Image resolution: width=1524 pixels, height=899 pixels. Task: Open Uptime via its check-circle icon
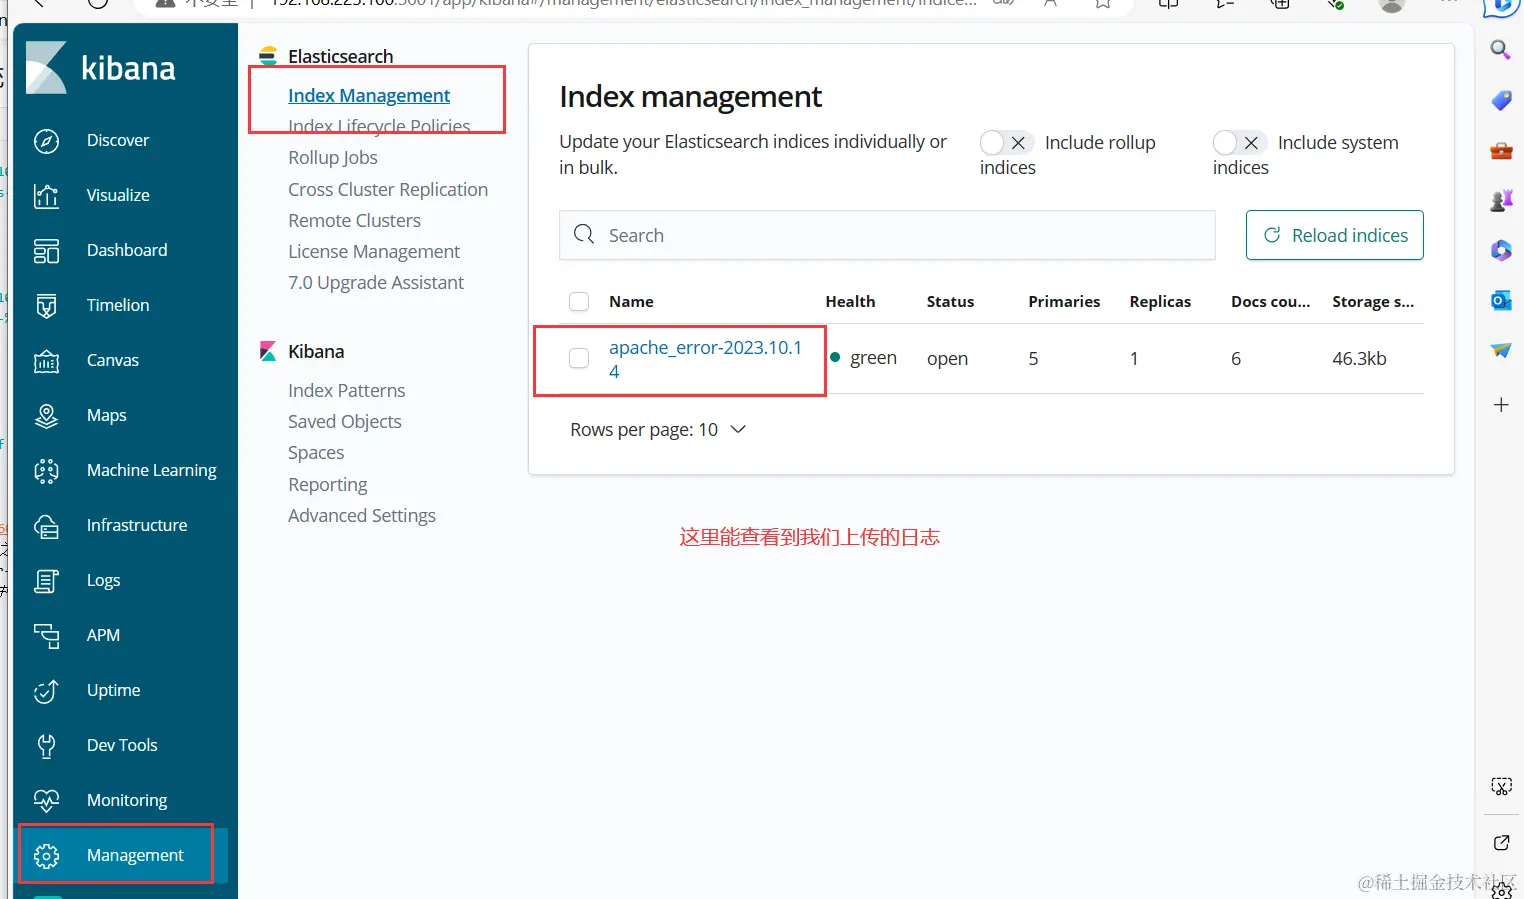pyautogui.click(x=47, y=691)
